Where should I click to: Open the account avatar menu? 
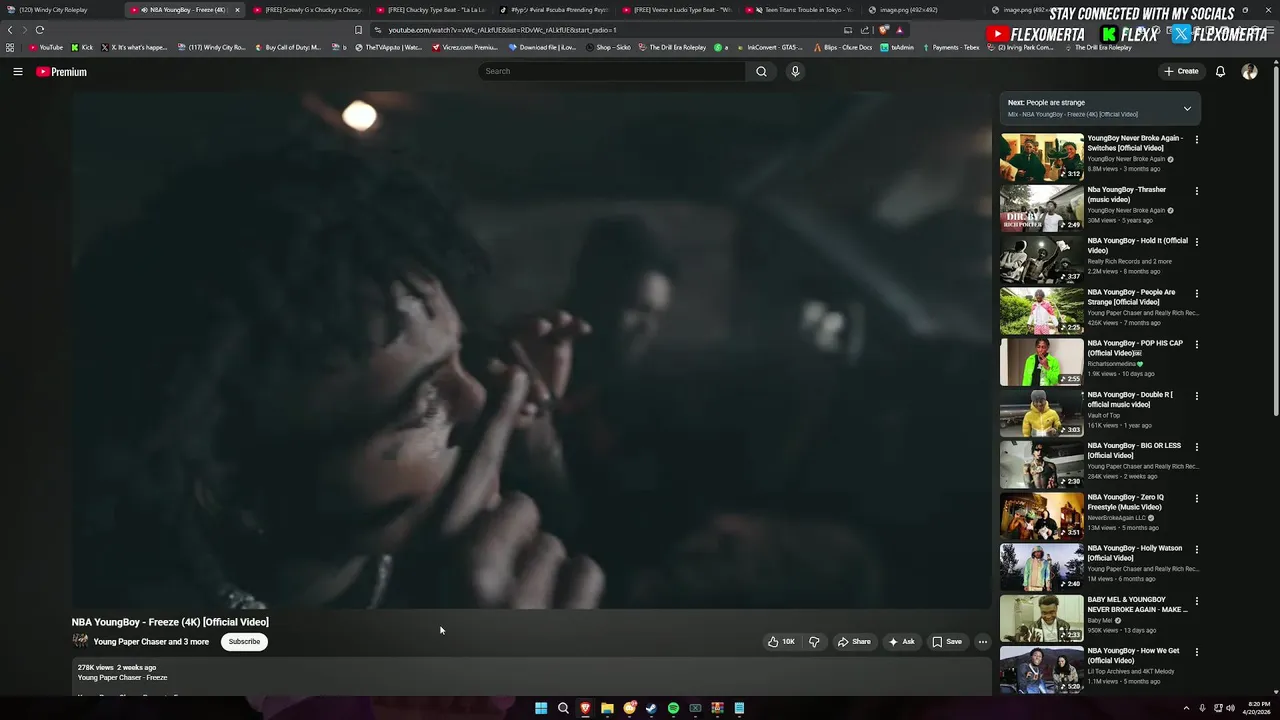coord(1249,71)
